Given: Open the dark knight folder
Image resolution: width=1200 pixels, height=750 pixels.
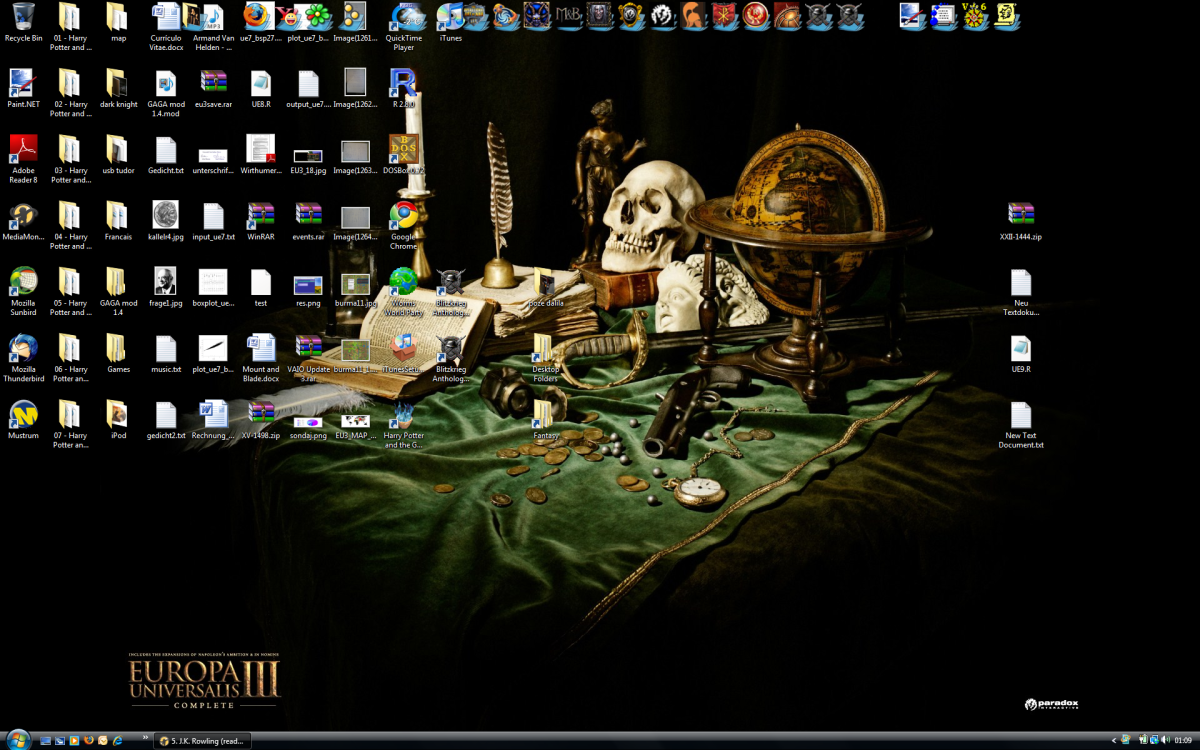Looking at the screenshot, I should point(118,84).
